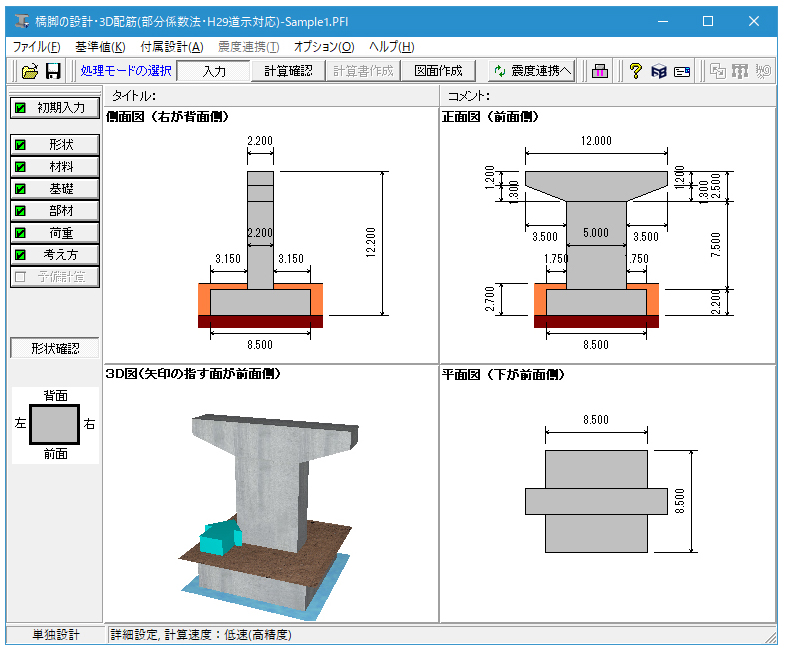Screen dimensions: 785x652
Task: Click the 震度連携へ button with green arrows
Action: pos(532,71)
